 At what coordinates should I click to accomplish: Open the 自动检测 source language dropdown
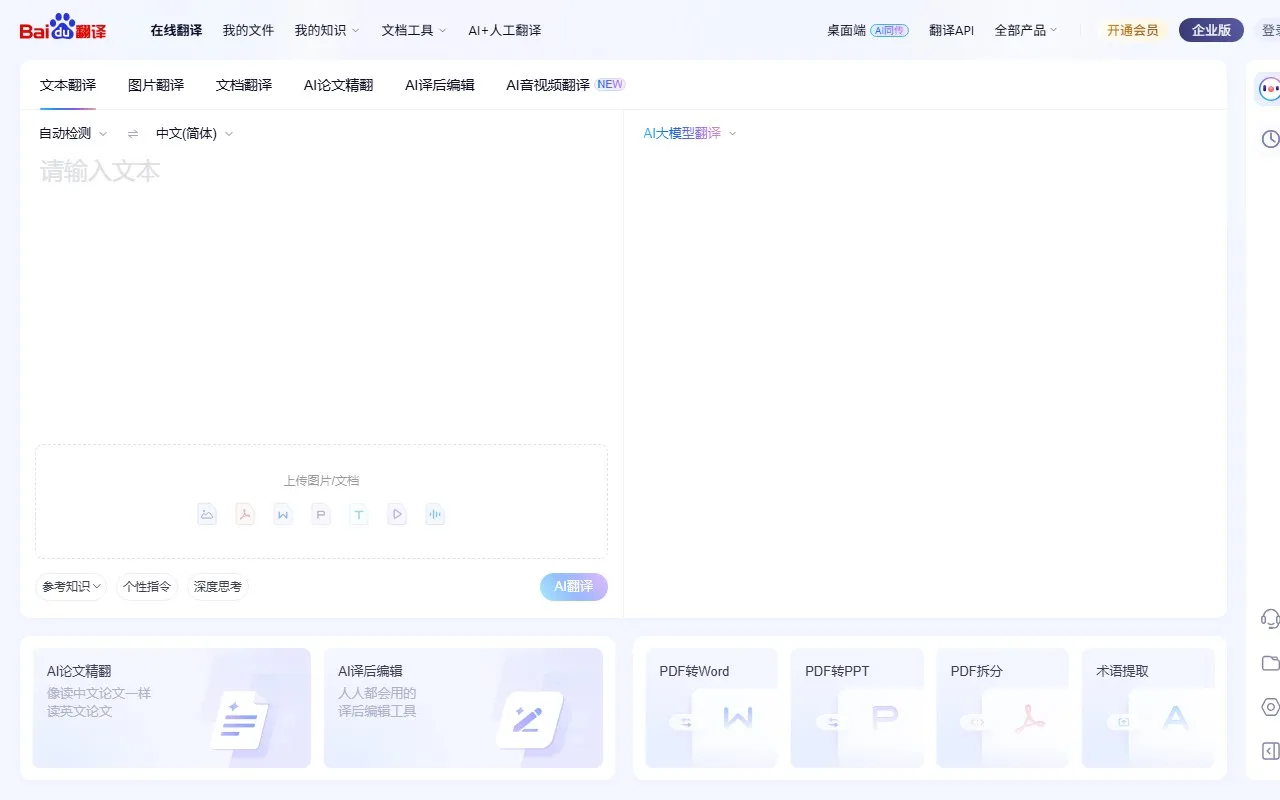coord(70,133)
